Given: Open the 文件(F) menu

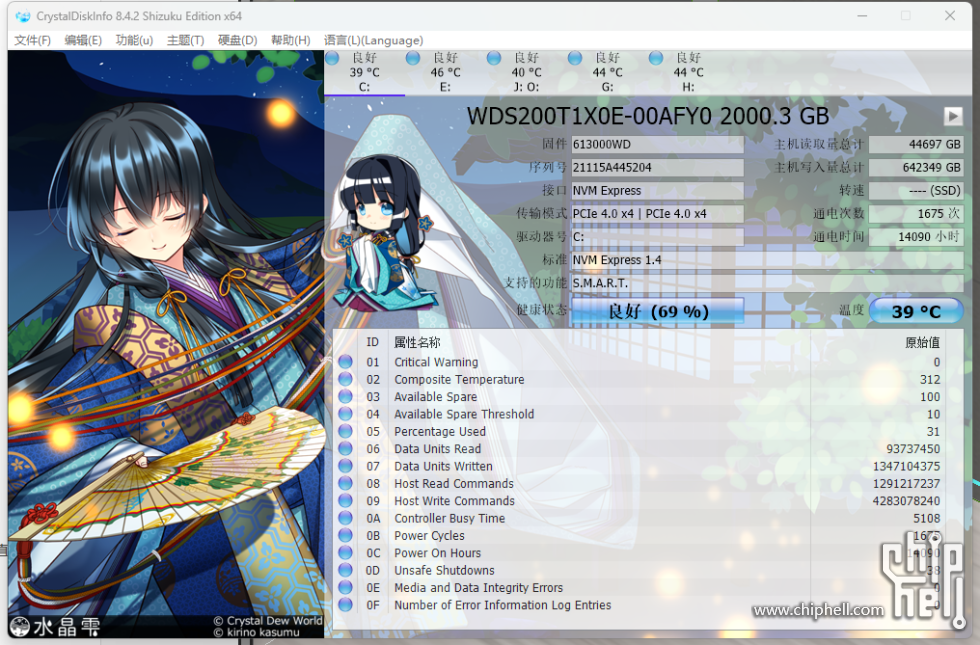Looking at the screenshot, I should pyautogui.click(x=32, y=40).
